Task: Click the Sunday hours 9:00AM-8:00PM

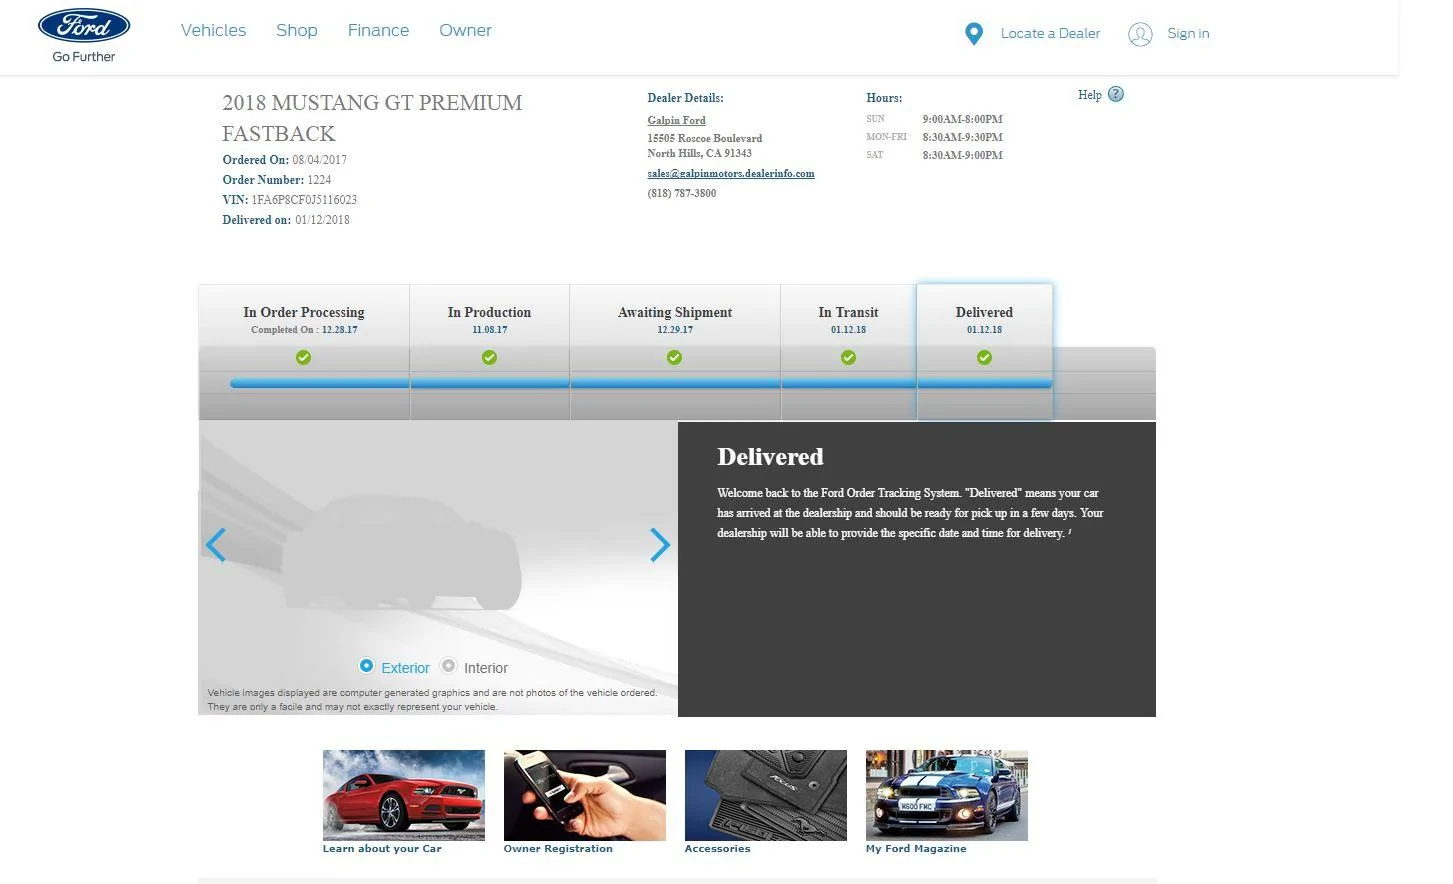Action: 963,119
